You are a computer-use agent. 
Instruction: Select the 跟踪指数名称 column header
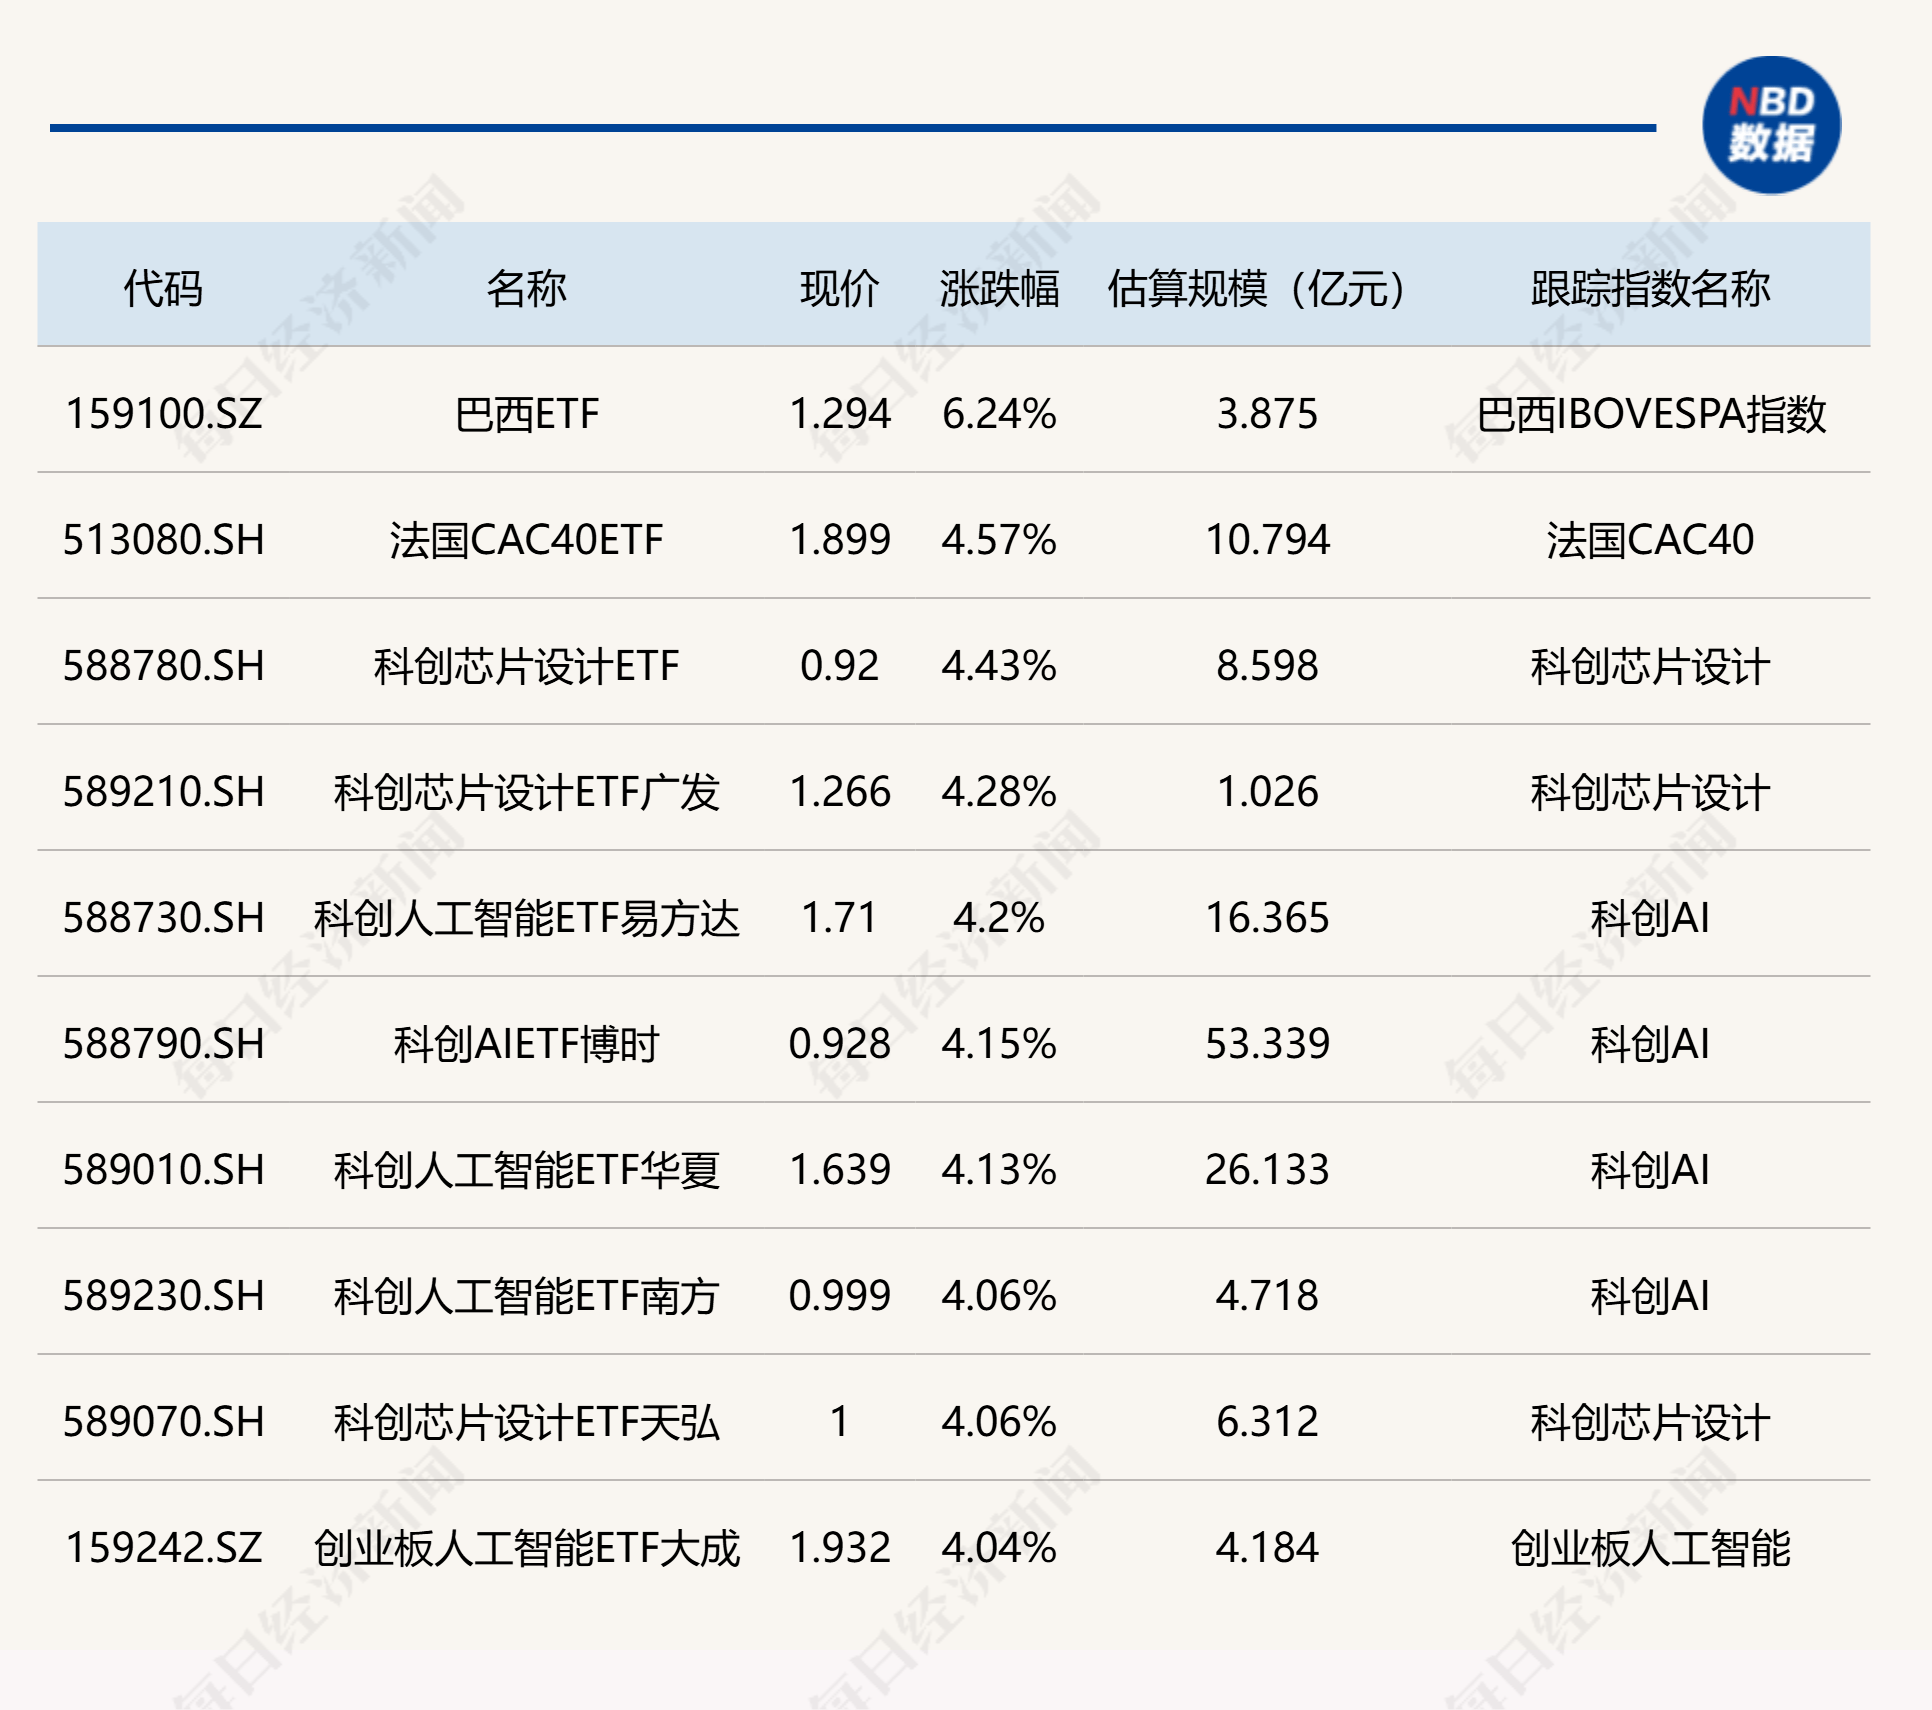[1650, 289]
